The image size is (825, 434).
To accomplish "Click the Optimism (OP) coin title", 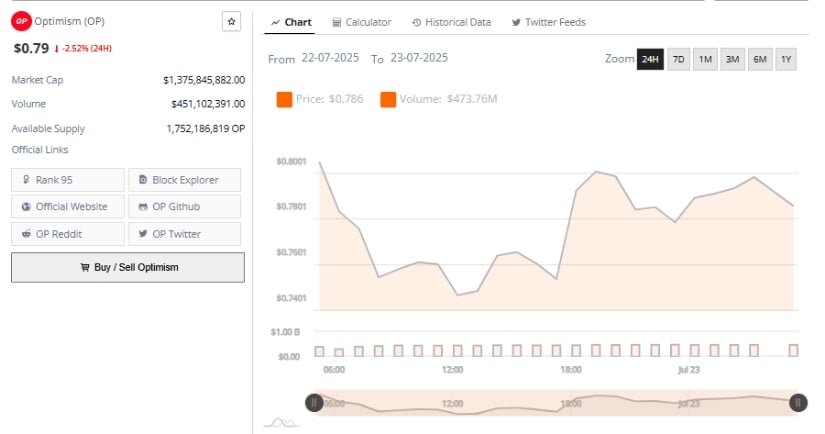I will coord(69,22).
